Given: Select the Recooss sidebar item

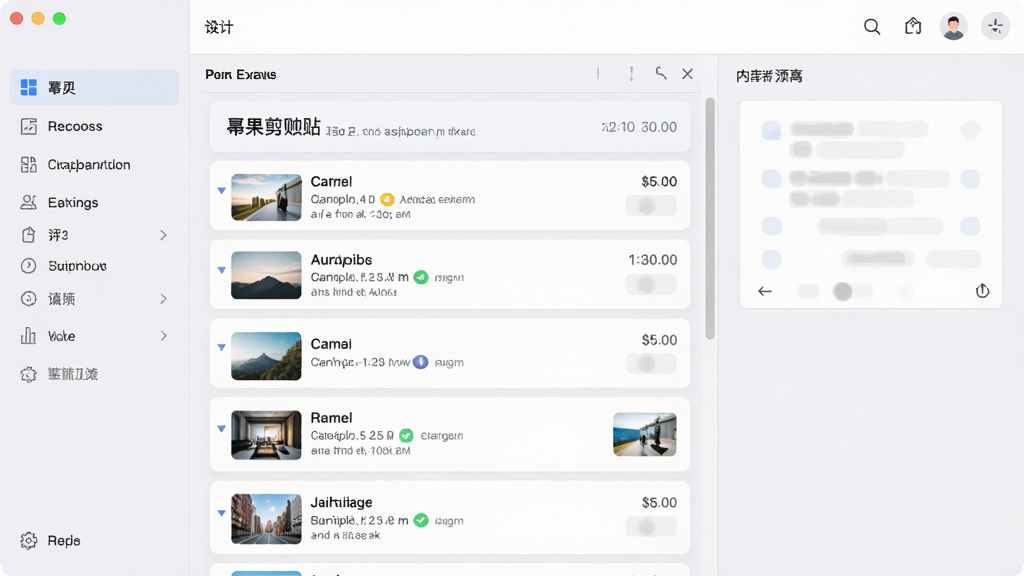Looking at the screenshot, I should (x=94, y=126).
